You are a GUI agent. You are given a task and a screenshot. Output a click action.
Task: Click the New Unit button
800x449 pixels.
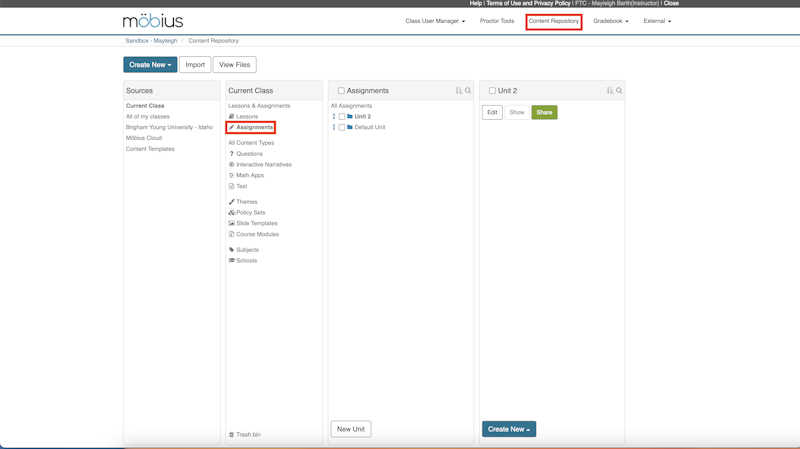coord(351,429)
